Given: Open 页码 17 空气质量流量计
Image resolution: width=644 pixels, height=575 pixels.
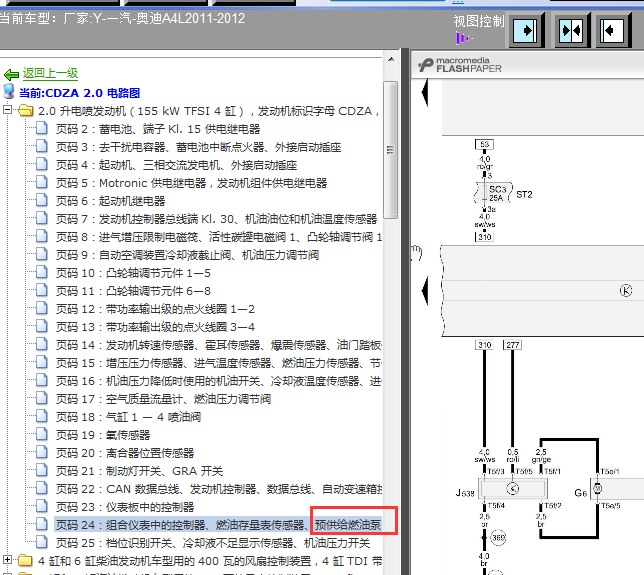Looking at the screenshot, I should point(163,399).
